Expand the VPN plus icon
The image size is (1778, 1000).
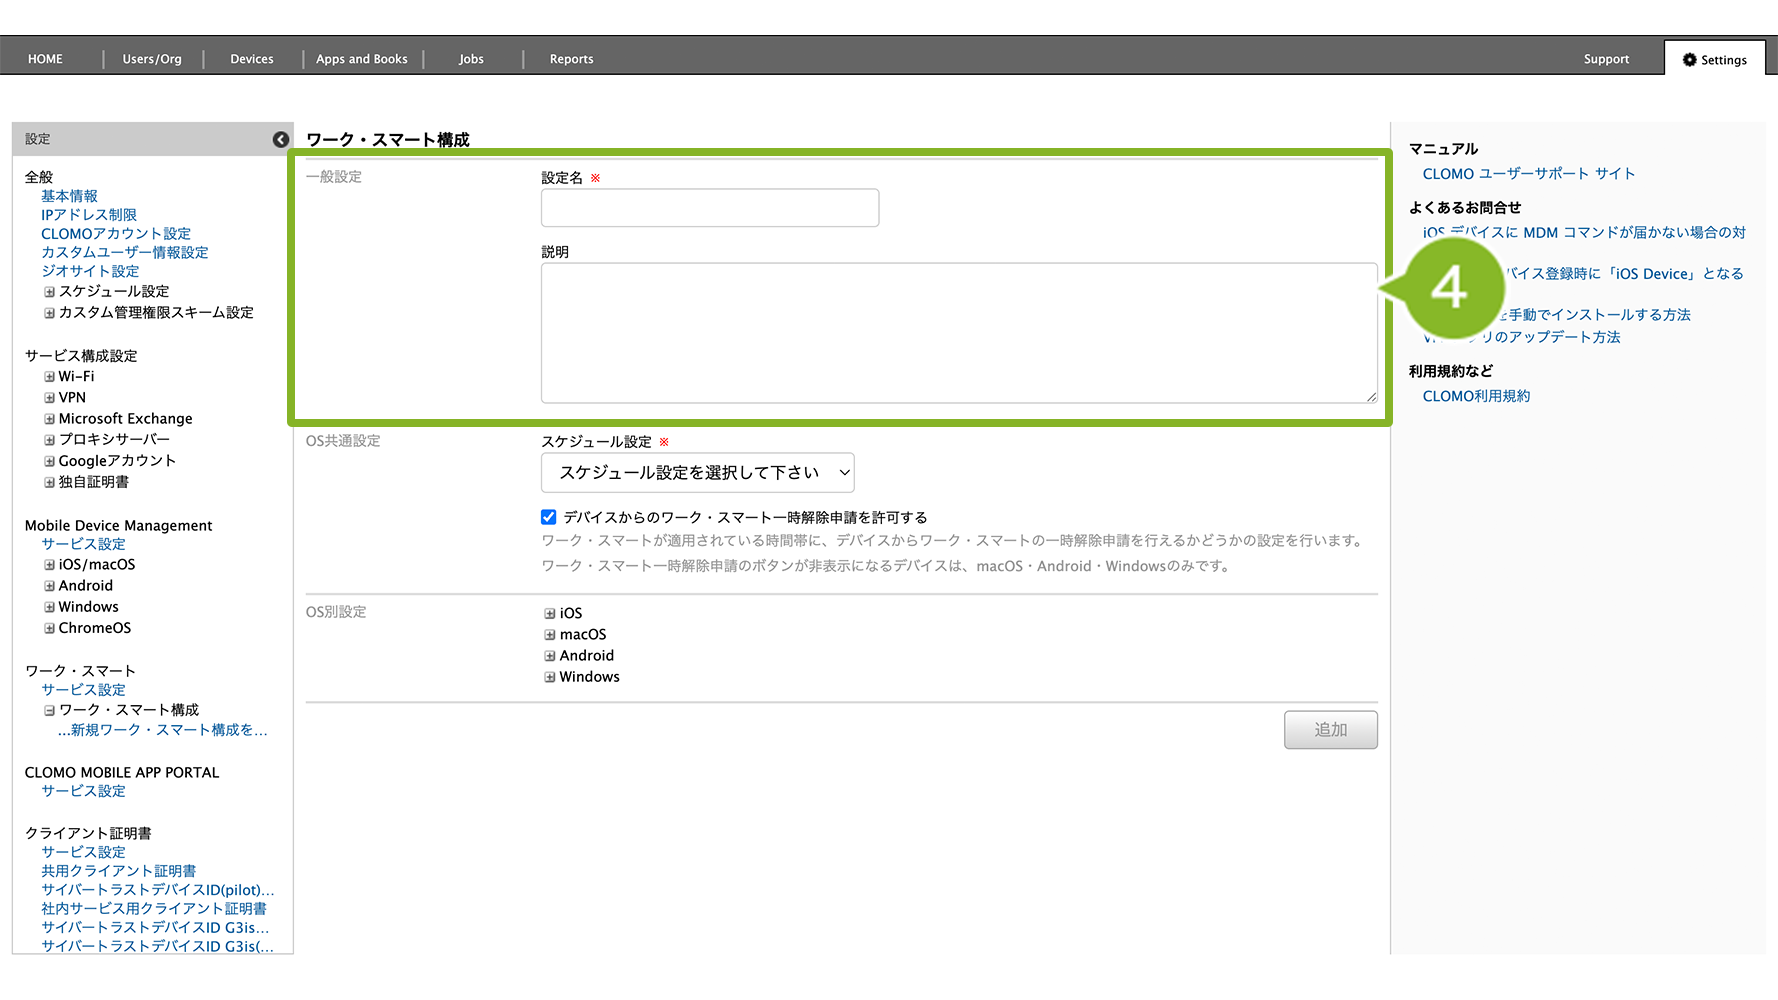pos(49,398)
